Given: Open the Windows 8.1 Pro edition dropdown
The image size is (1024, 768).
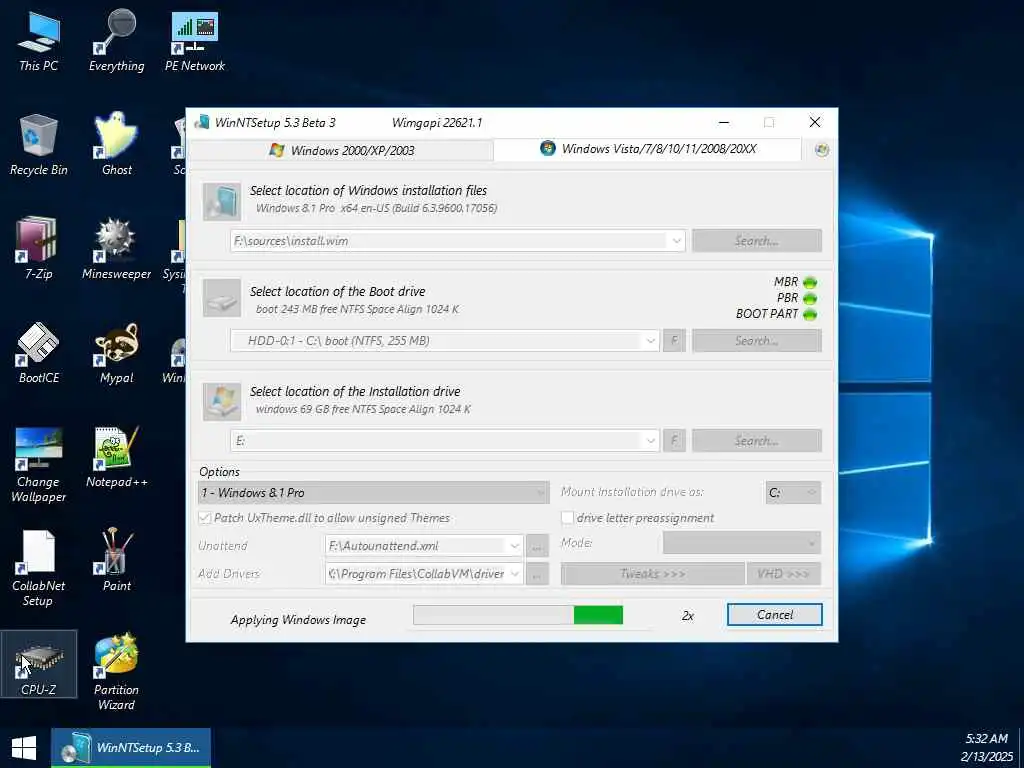Looking at the screenshot, I should 373,492.
